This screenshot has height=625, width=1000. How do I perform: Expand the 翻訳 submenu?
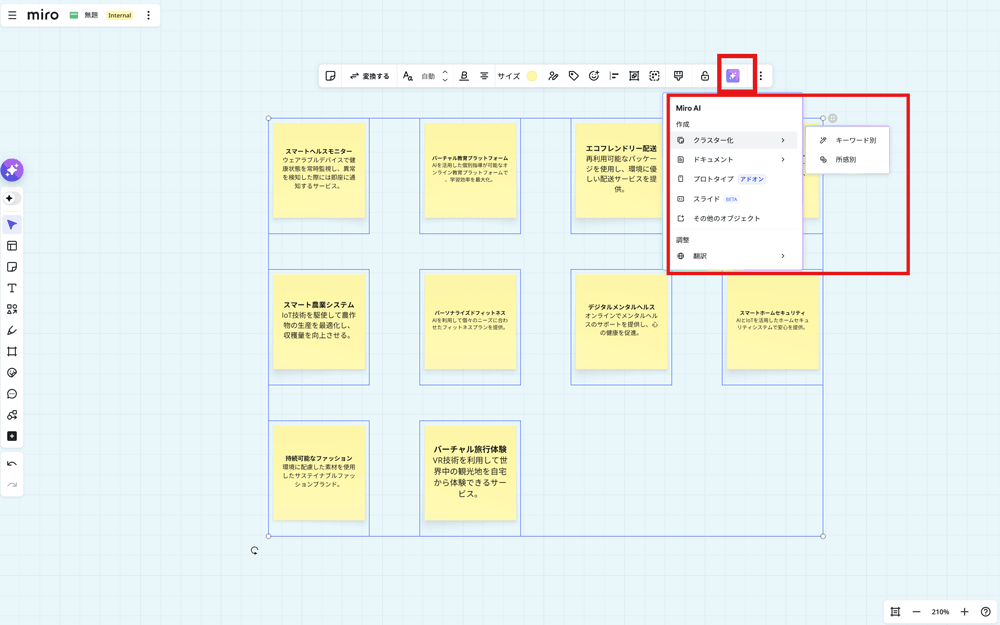coord(732,256)
